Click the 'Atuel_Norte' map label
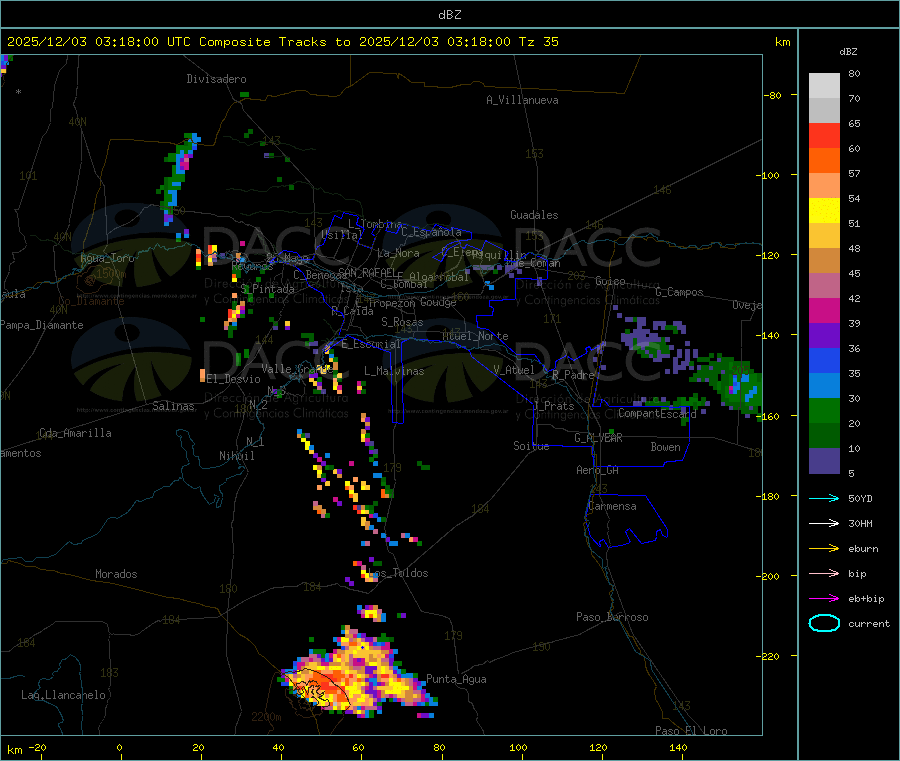 coord(475,336)
